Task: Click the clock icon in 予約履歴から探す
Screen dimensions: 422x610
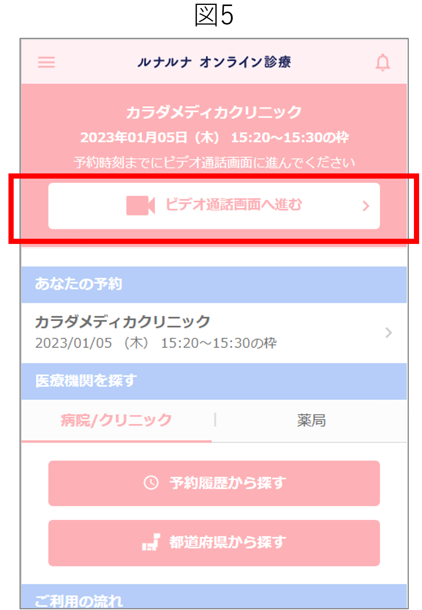Action: tap(151, 483)
